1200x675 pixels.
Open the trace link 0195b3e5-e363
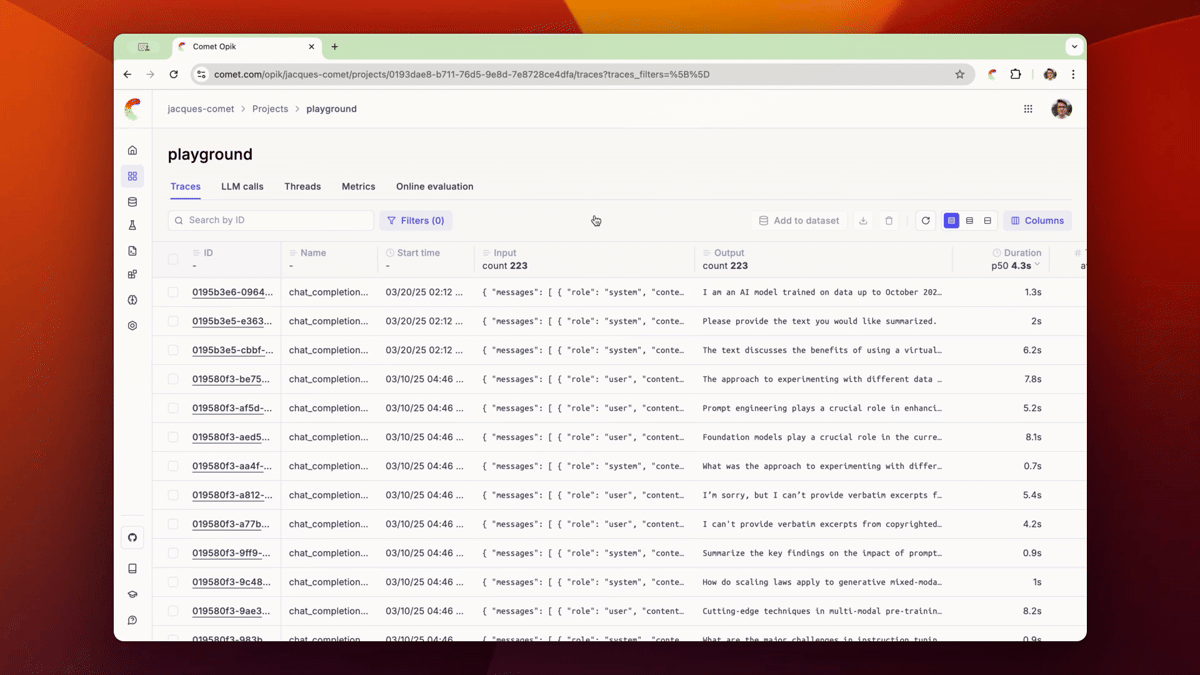231,321
